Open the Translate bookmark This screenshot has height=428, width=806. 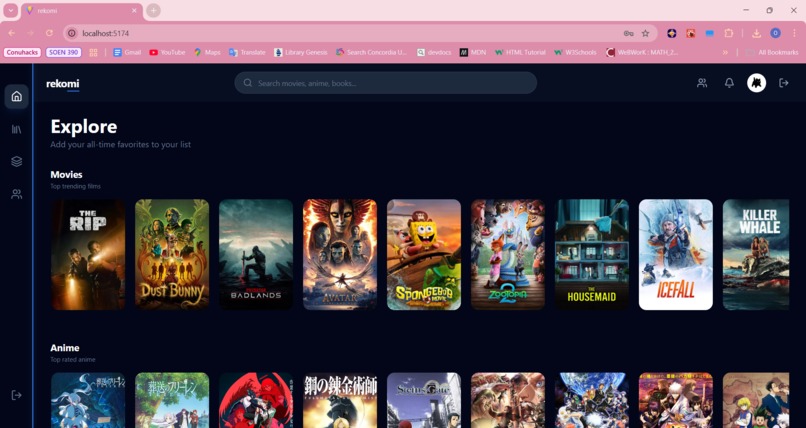pos(247,52)
